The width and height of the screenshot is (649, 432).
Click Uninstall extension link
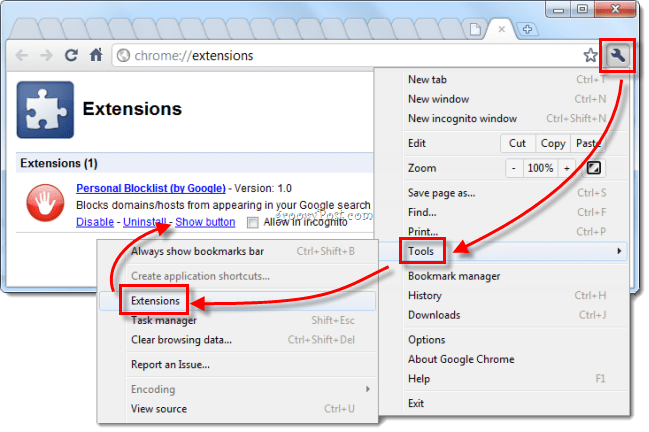(x=144, y=222)
